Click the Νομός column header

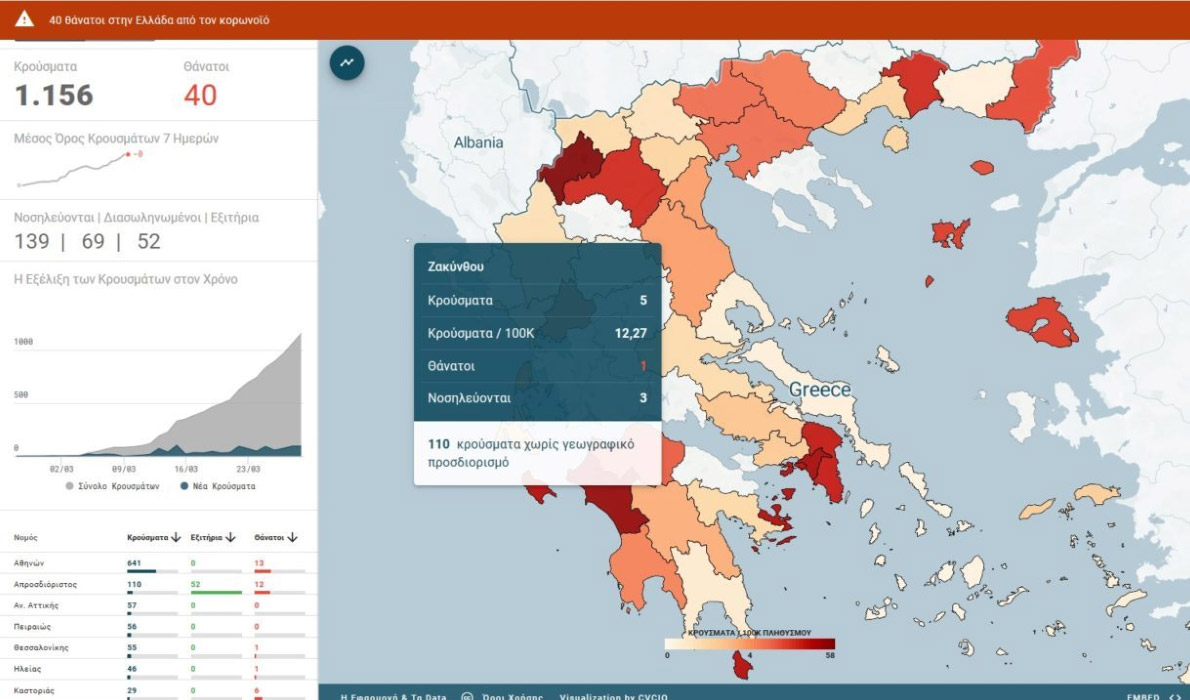point(26,538)
